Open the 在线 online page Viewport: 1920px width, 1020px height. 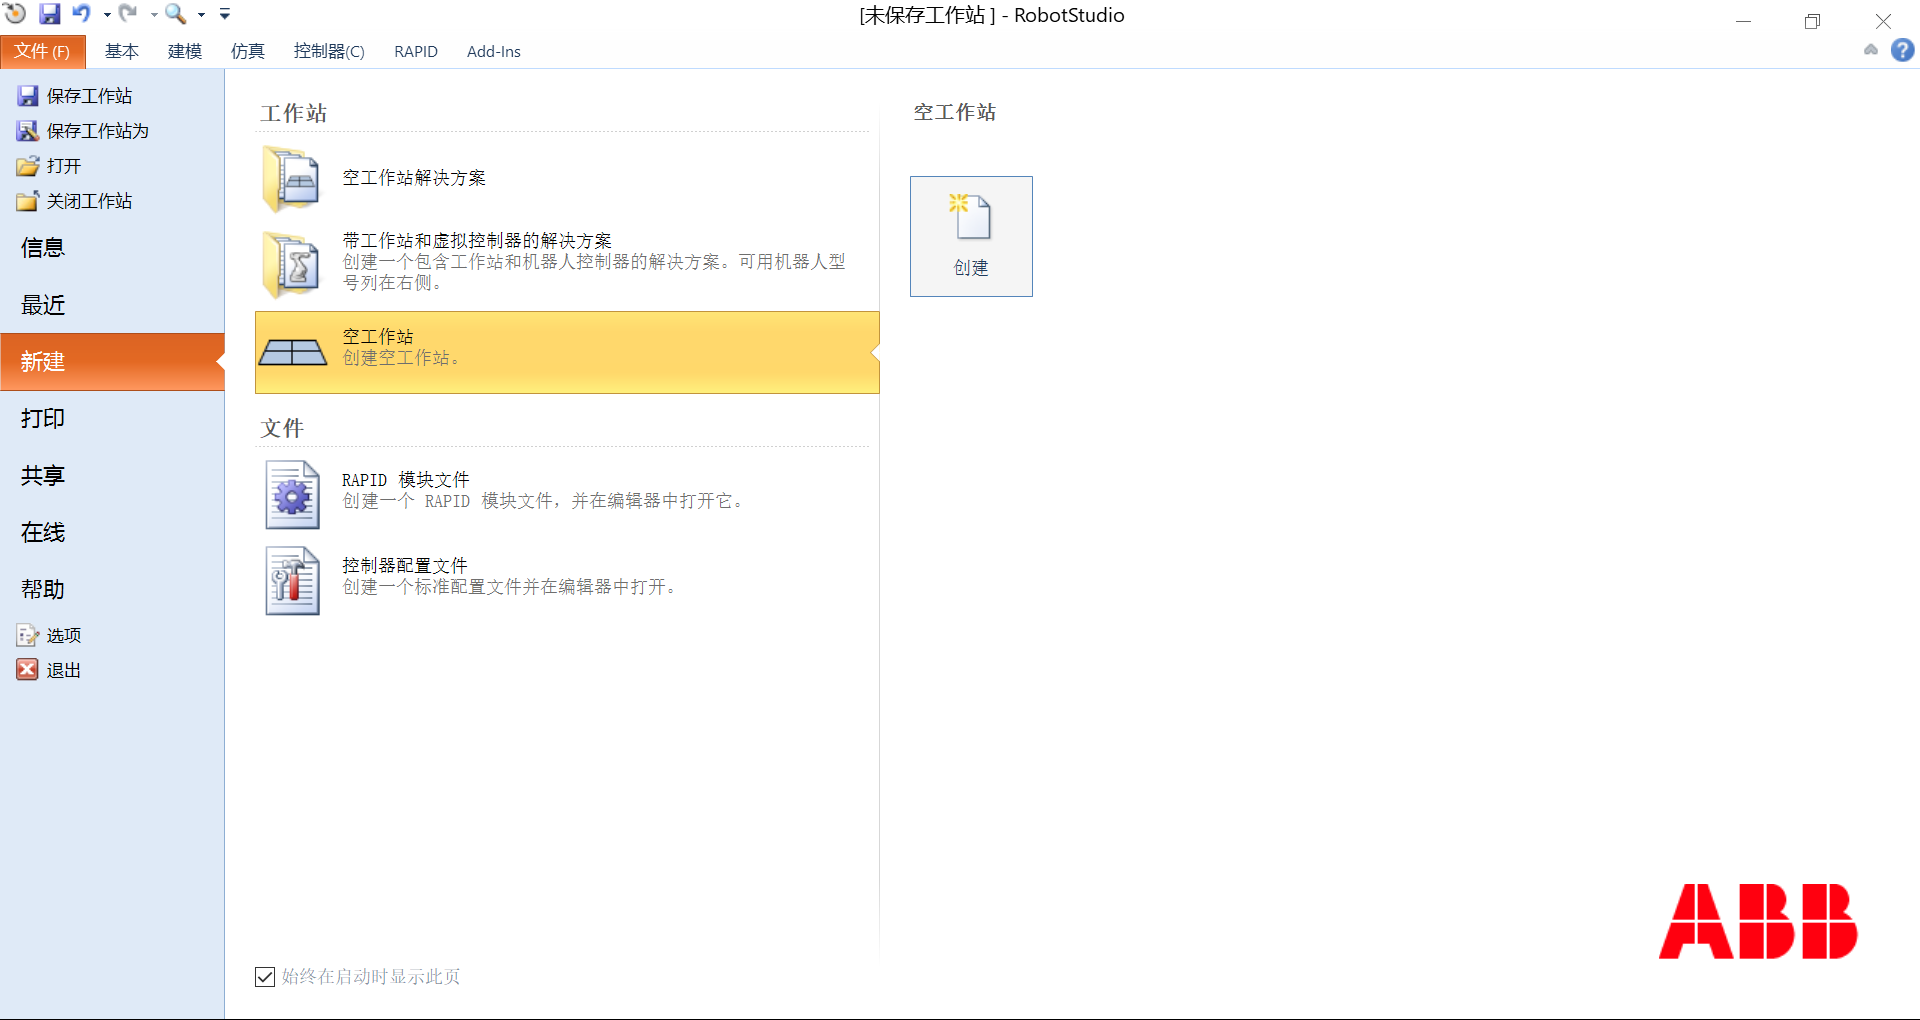112,533
